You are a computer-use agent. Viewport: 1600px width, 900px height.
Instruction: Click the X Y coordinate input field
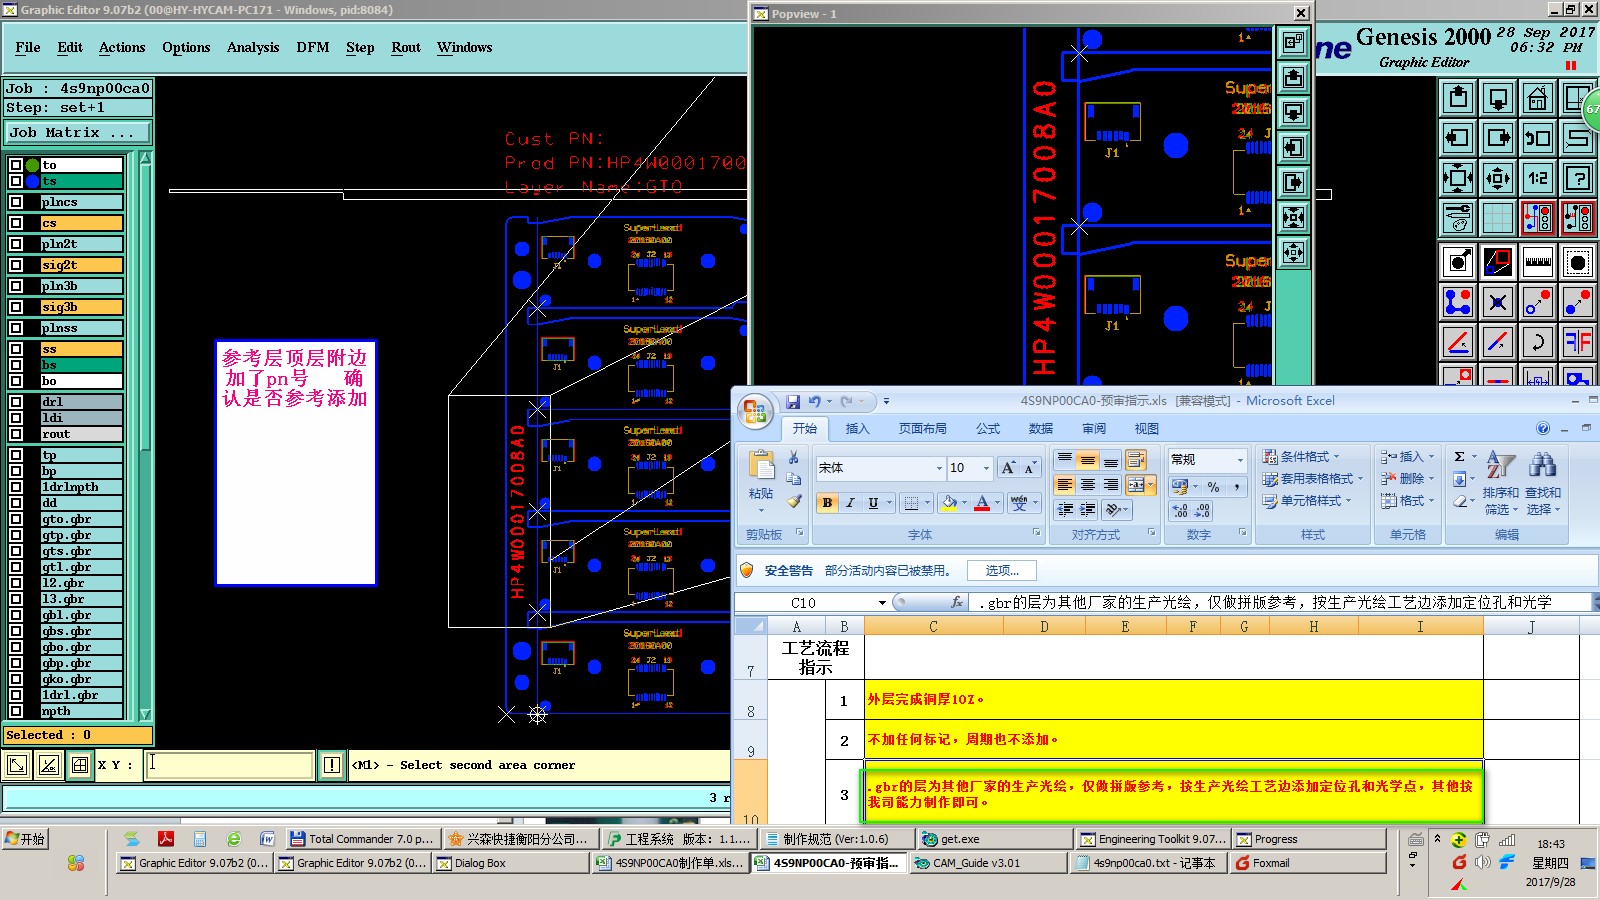click(229, 765)
